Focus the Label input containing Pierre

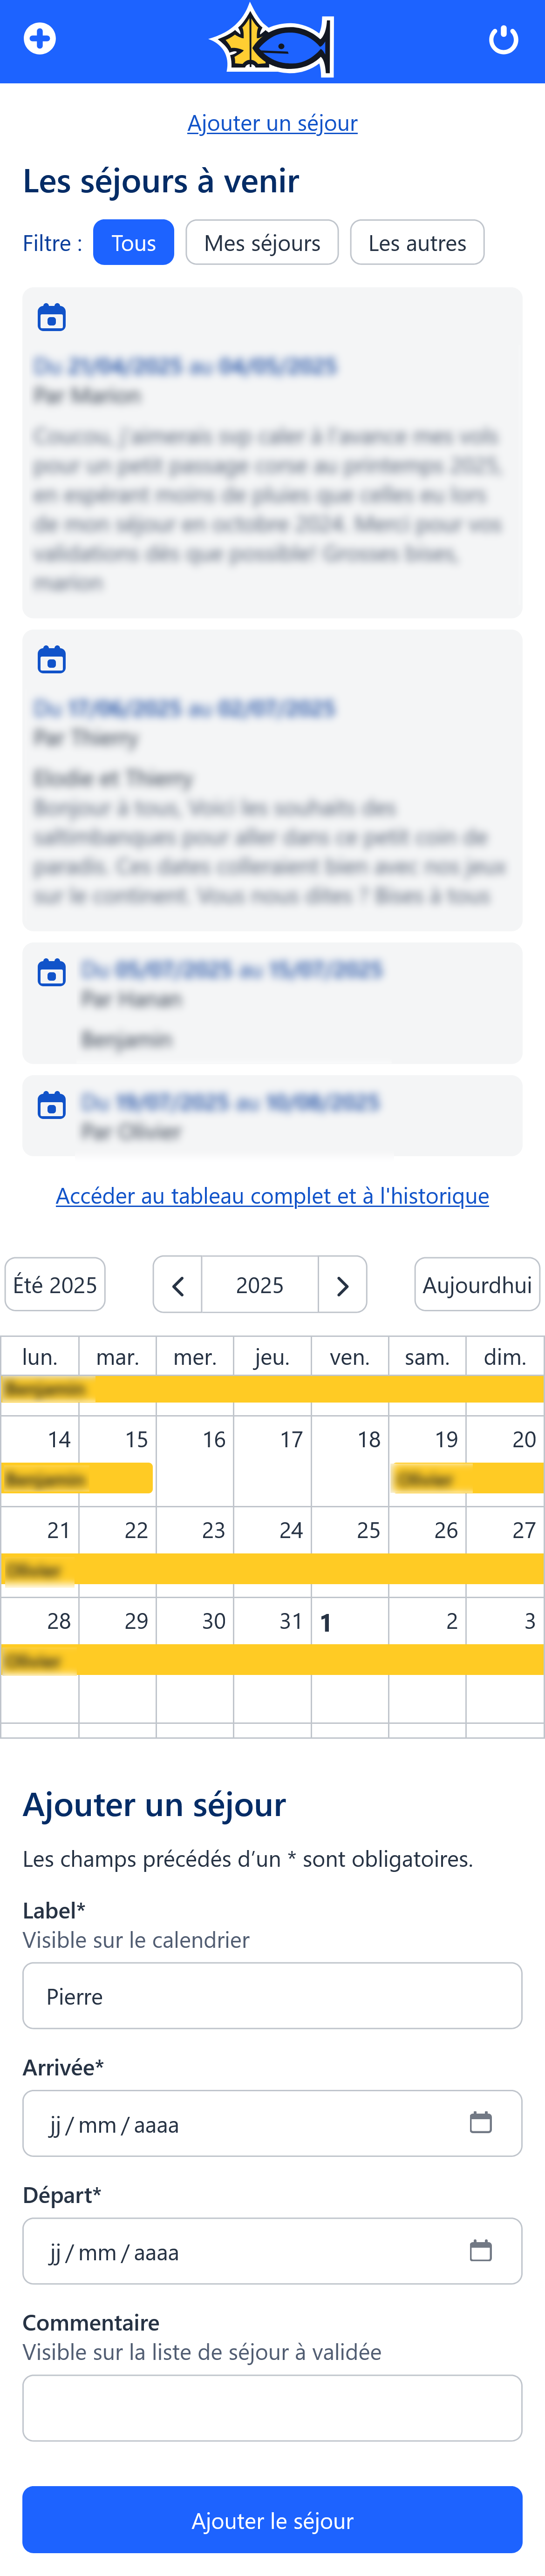(x=272, y=1995)
